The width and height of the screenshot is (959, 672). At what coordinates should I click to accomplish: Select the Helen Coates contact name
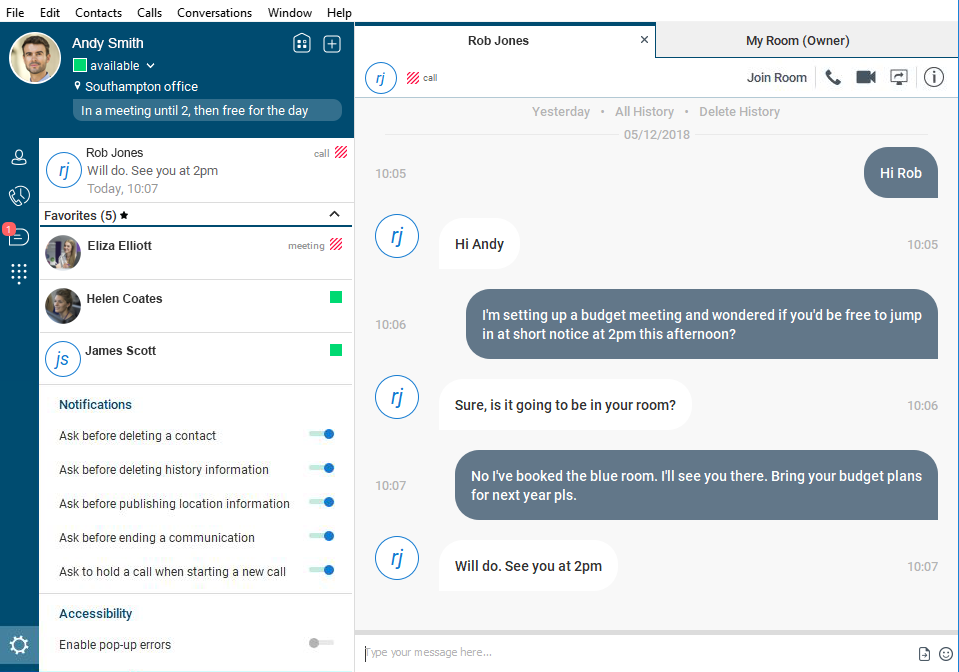pyautogui.click(x=124, y=298)
